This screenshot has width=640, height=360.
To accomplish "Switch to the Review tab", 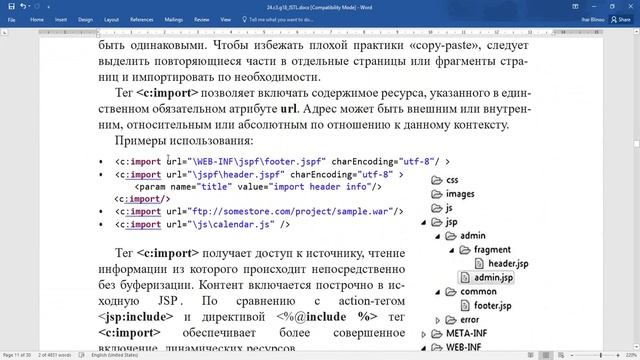I will point(201,20).
